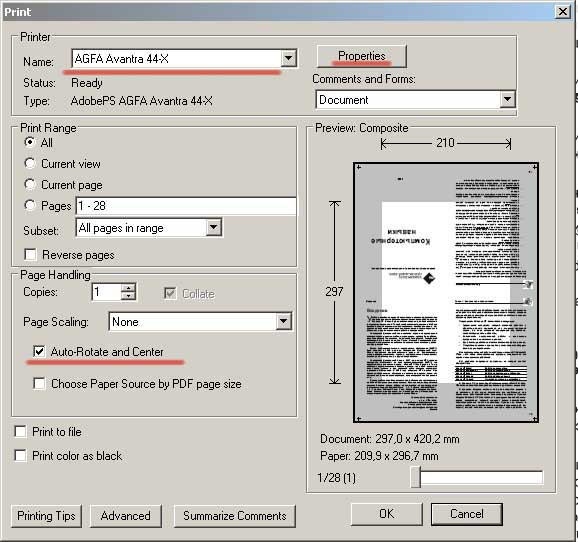Screen dimensions: 578x542
Task: Click the Preview: Composite label
Action: [x=362, y=128]
